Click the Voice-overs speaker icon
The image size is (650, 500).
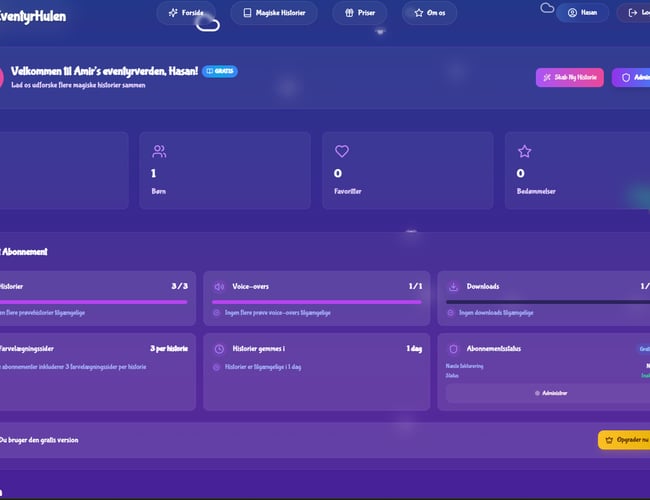pos(220,286)
